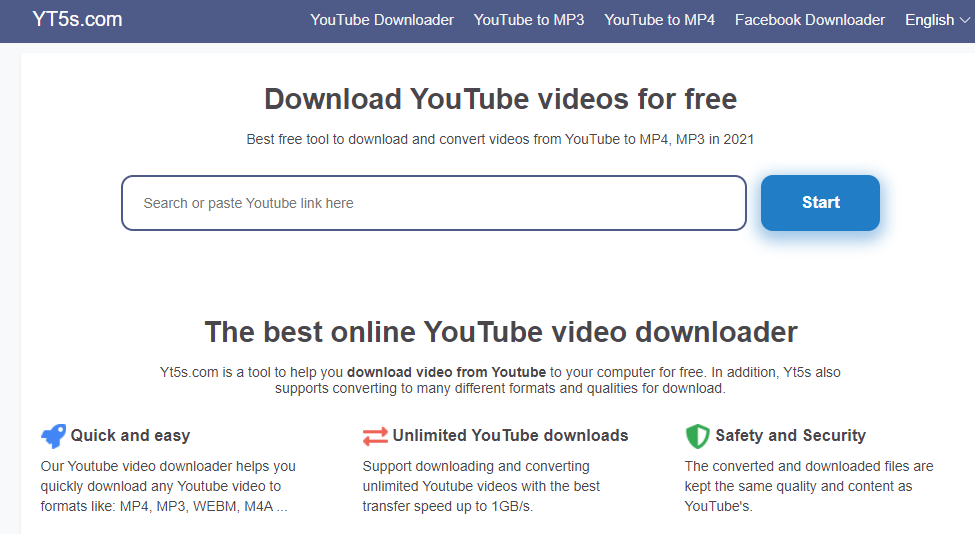The width and height of the screenshot is (975, 534).
Task: Click the paragraph mentioning 'MP4, MP3, WEBM, M4A'
Action: 168,486
